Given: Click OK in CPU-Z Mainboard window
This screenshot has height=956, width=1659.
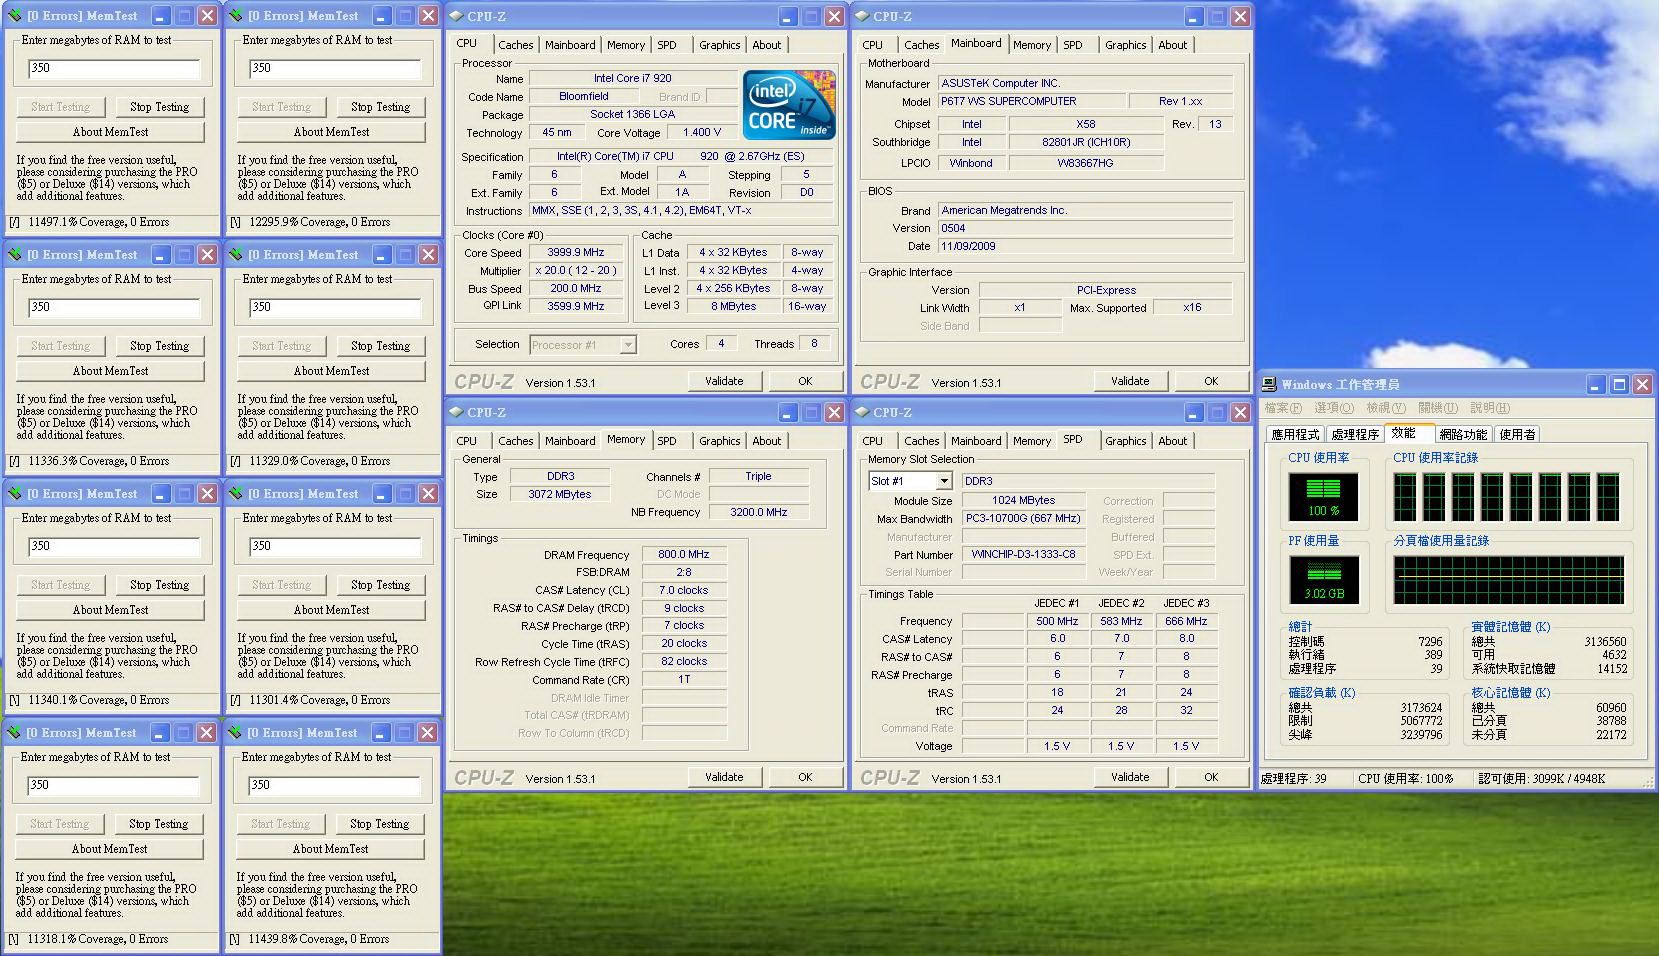Looking at the screenshot, I should 1211,381.
